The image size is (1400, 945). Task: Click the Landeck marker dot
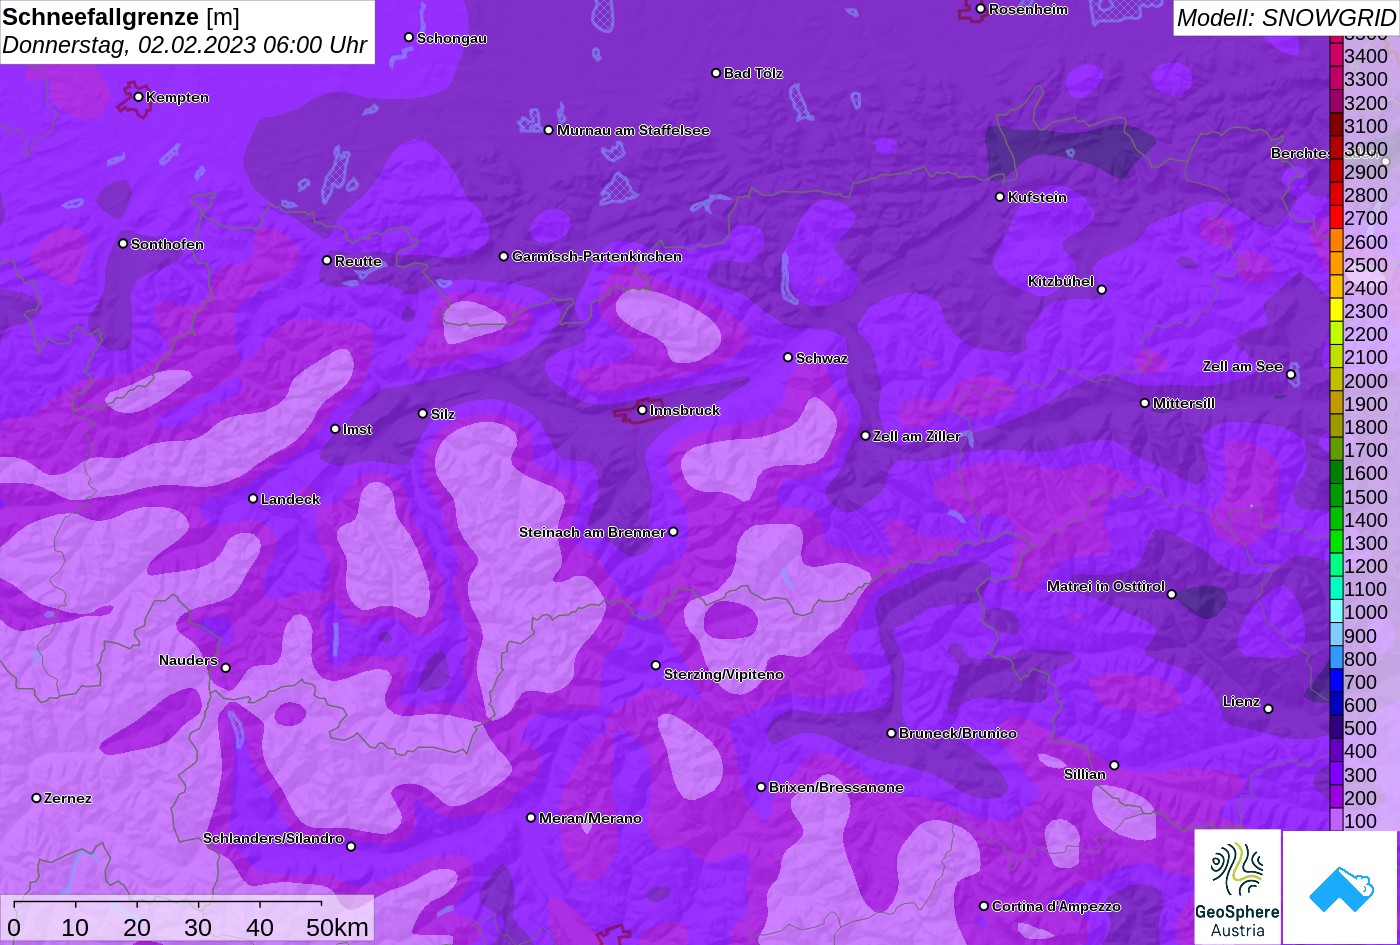[x=253, y=499]
